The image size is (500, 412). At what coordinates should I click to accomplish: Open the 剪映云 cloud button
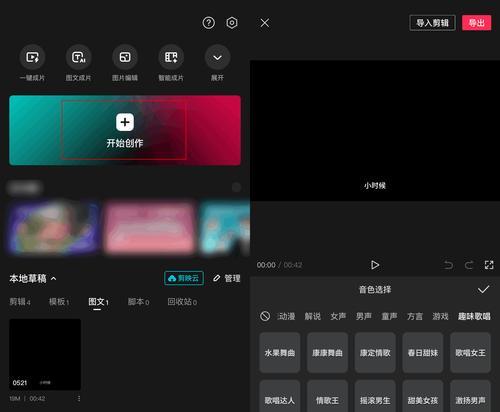pyautogui.click(x=184, y=278)
